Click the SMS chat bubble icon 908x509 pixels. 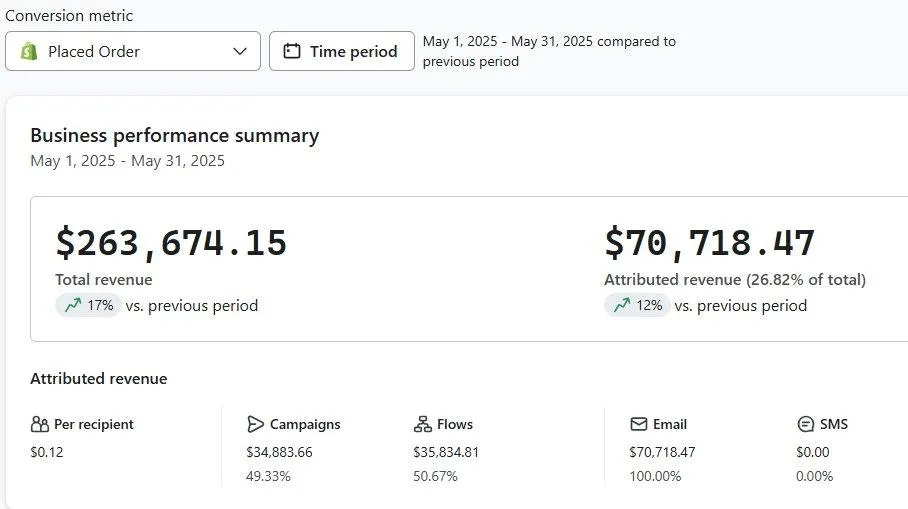tap(805, 424)
